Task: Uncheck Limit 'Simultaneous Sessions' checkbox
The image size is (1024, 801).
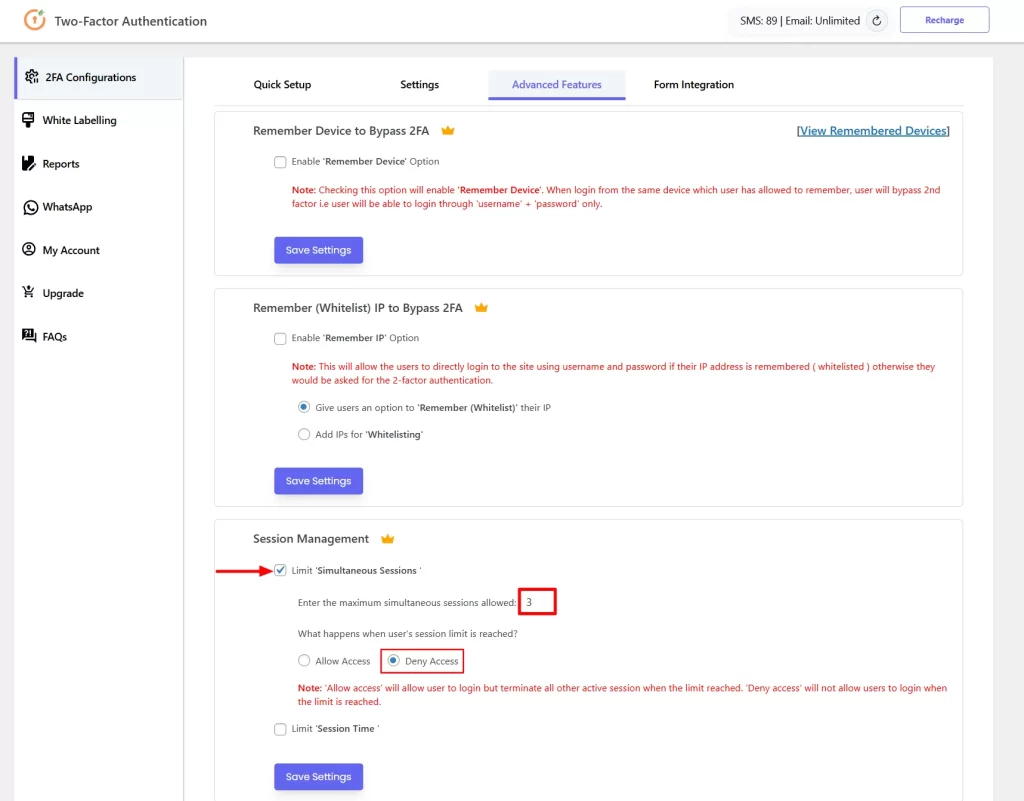Action: click(x=280, y=571)
